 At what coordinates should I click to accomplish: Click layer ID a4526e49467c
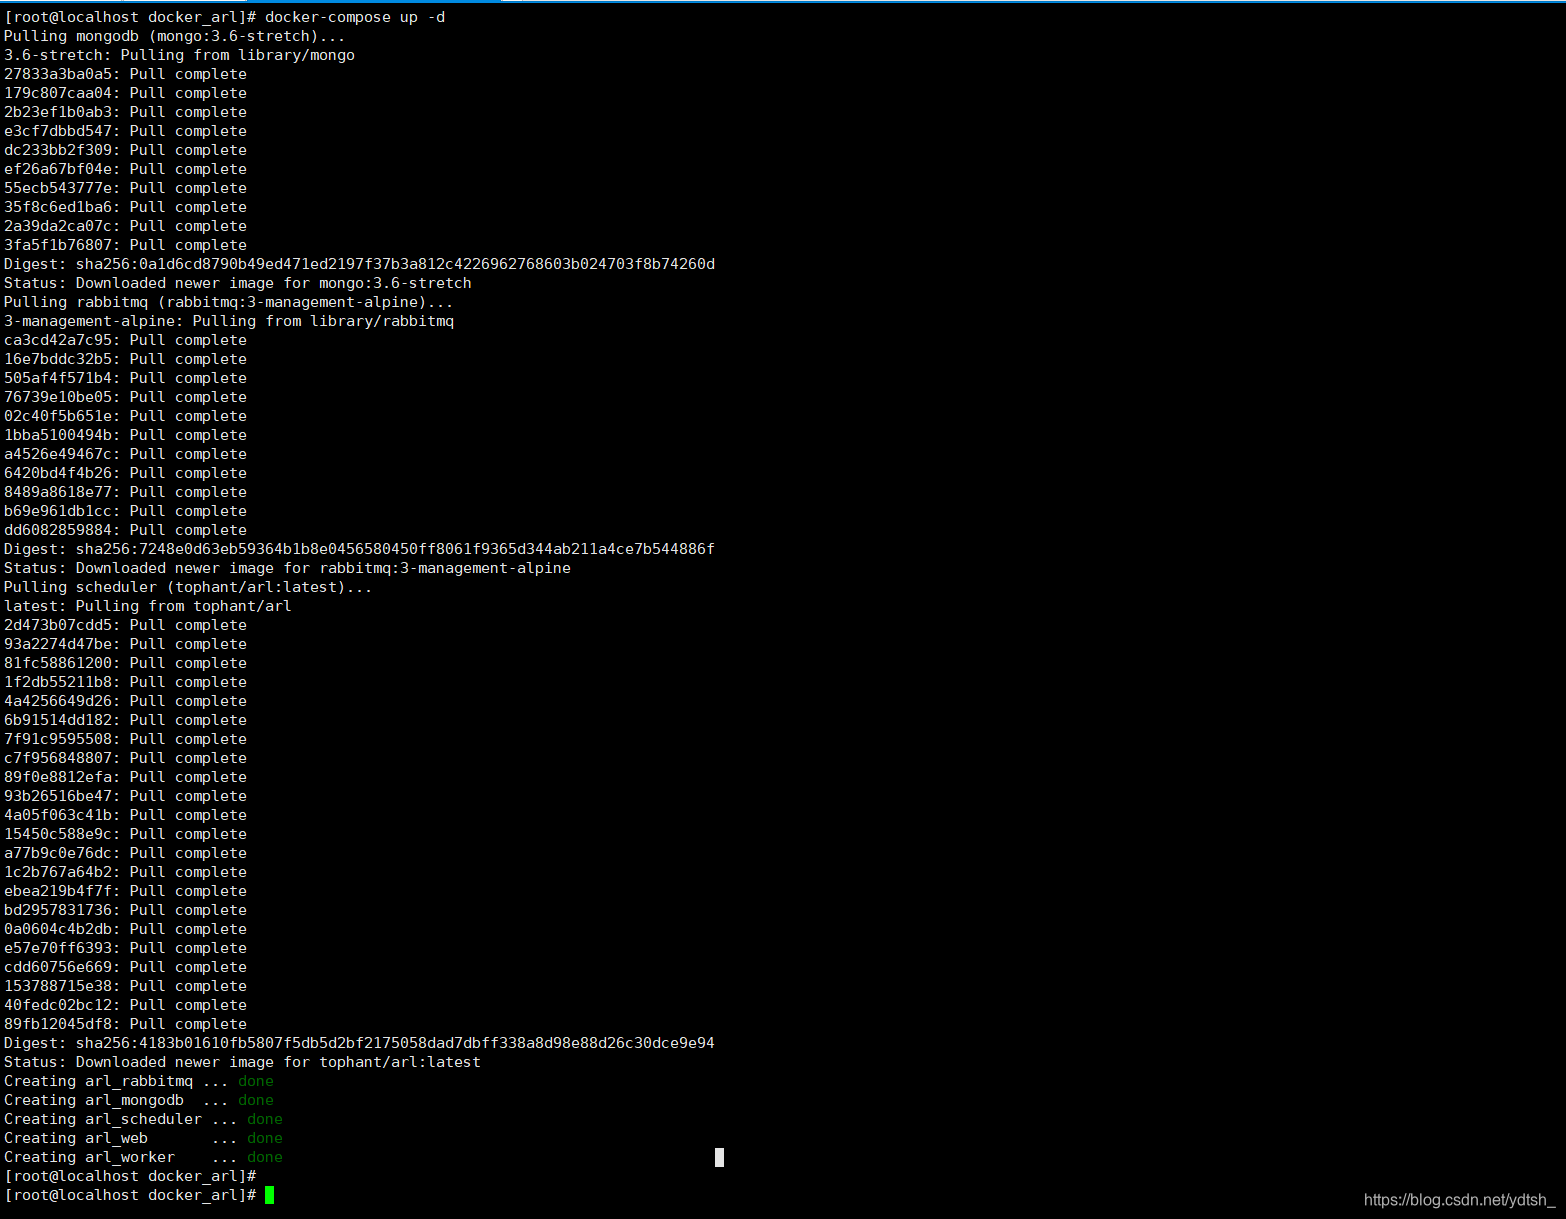coord(58,454)
